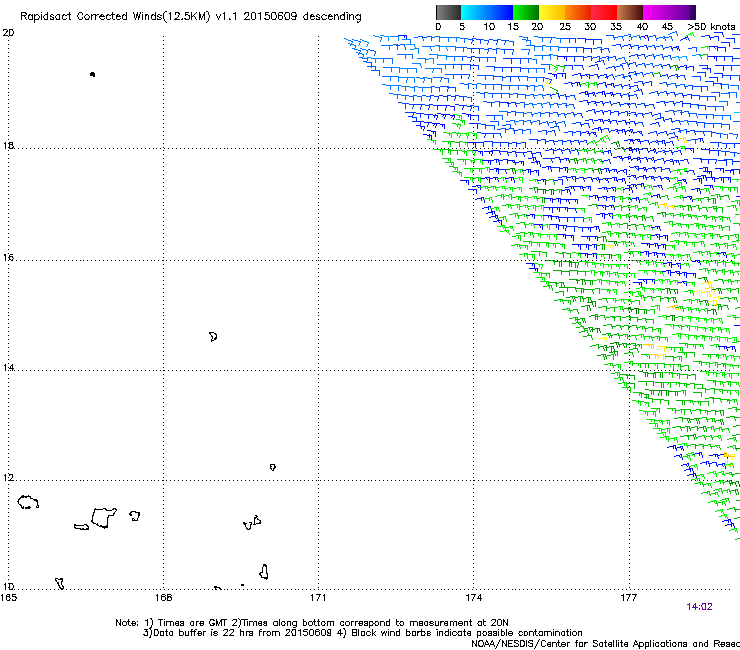The height and width of the screenshot is (650, 740).
Task: Click the tiny island outline just above the 12N line
Action: pos(273,467)
